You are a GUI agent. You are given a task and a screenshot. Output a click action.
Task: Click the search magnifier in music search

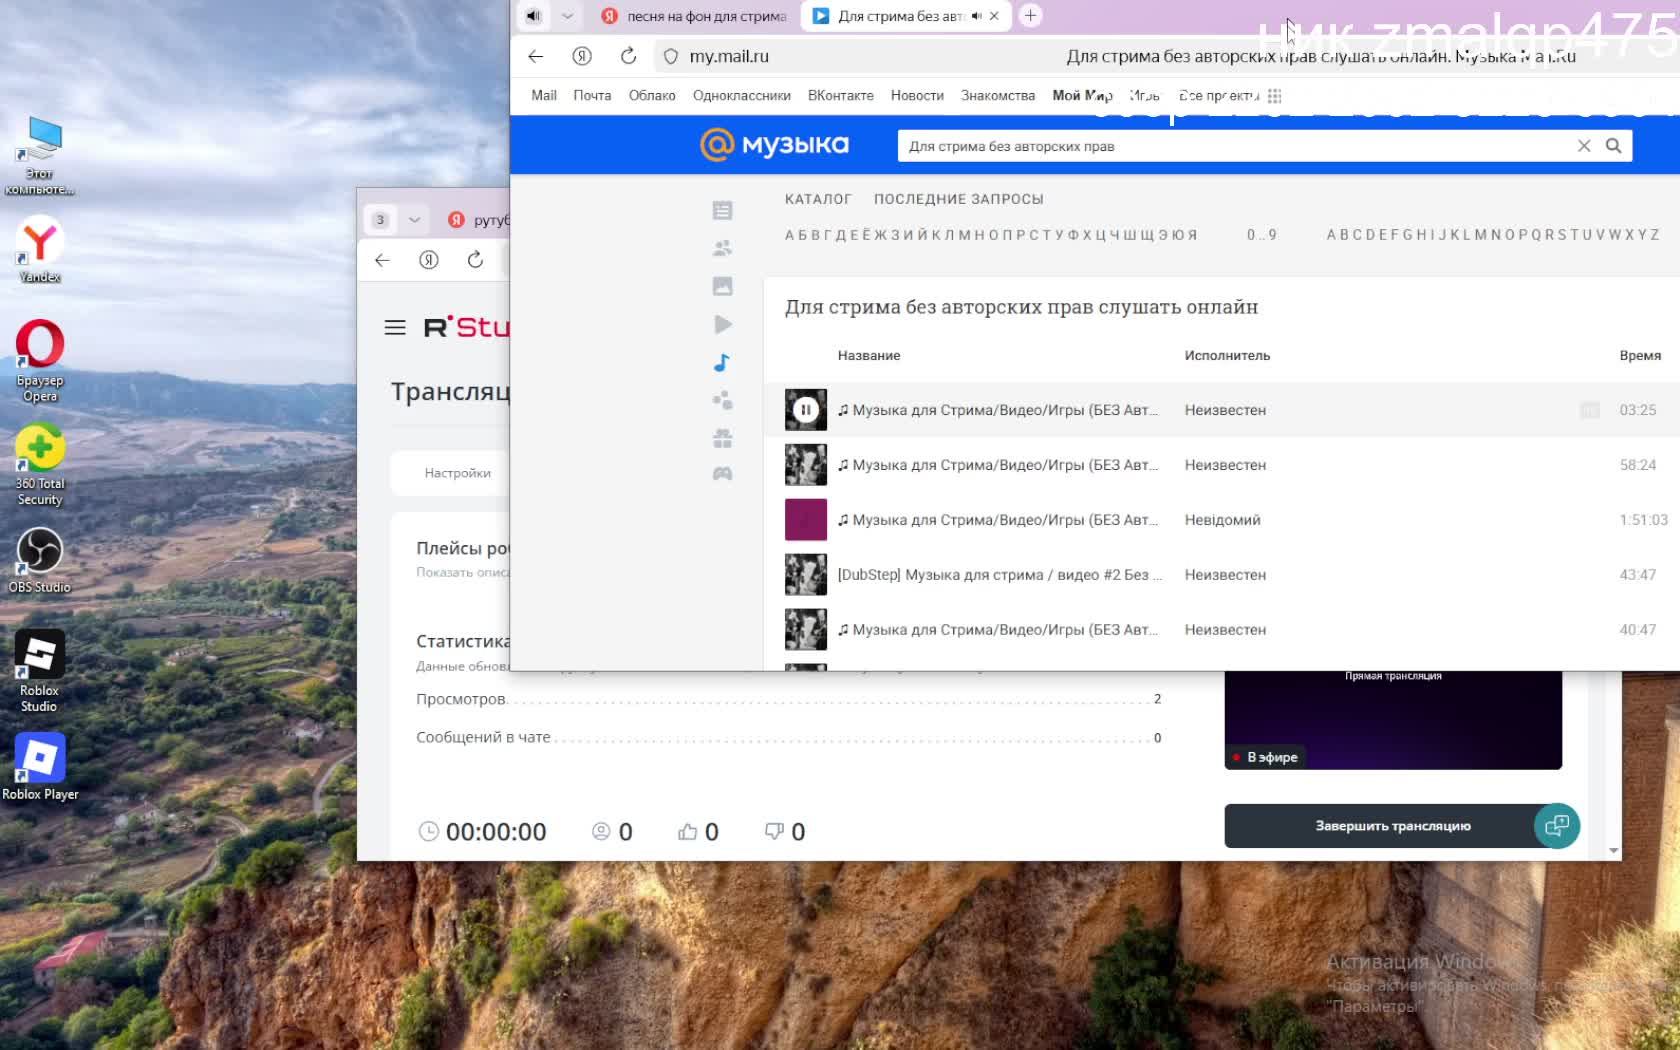point(1613,146)
